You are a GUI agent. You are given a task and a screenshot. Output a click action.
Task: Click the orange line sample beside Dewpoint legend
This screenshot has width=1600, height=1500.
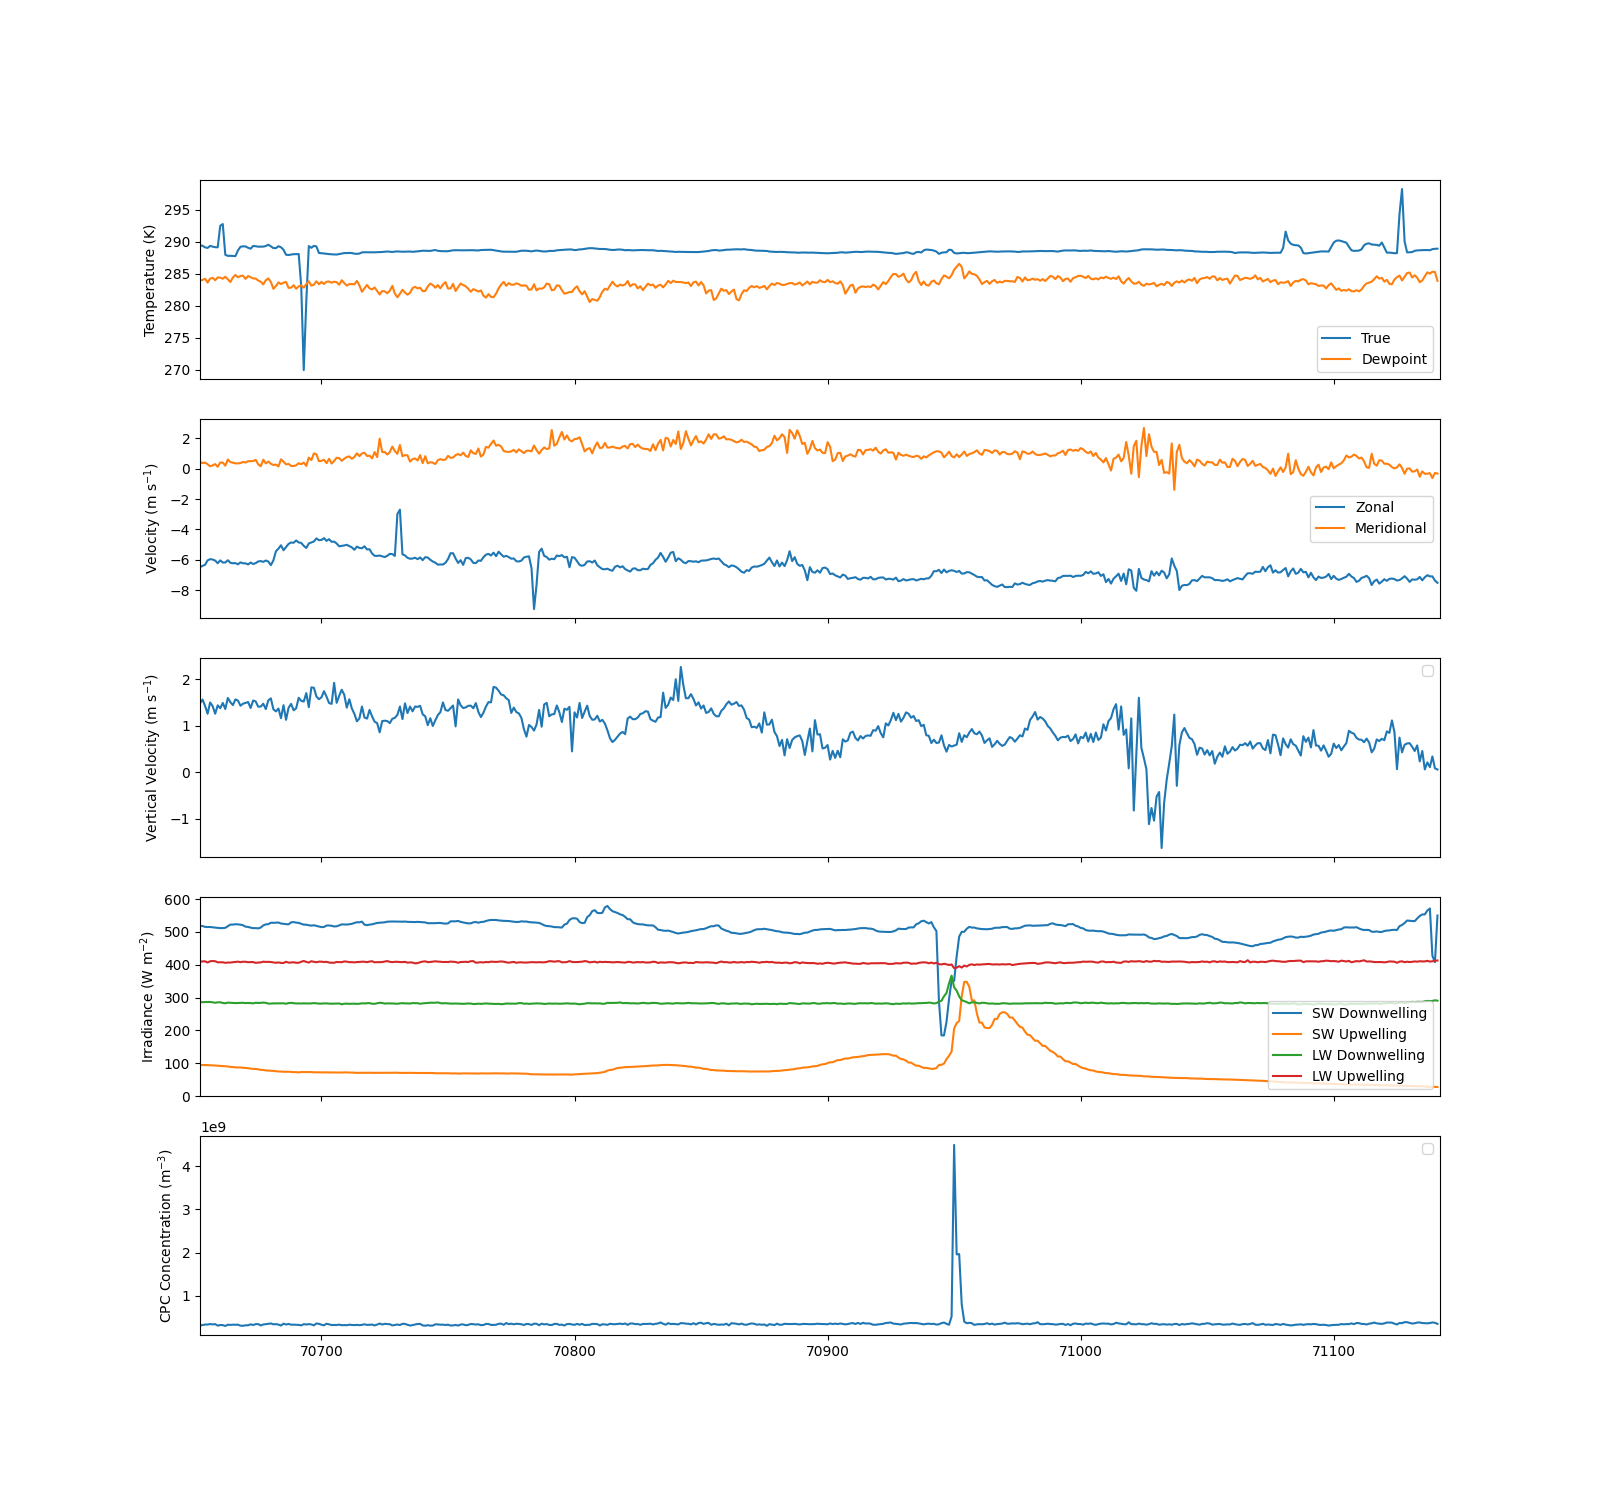click(x=1336, y=359)
